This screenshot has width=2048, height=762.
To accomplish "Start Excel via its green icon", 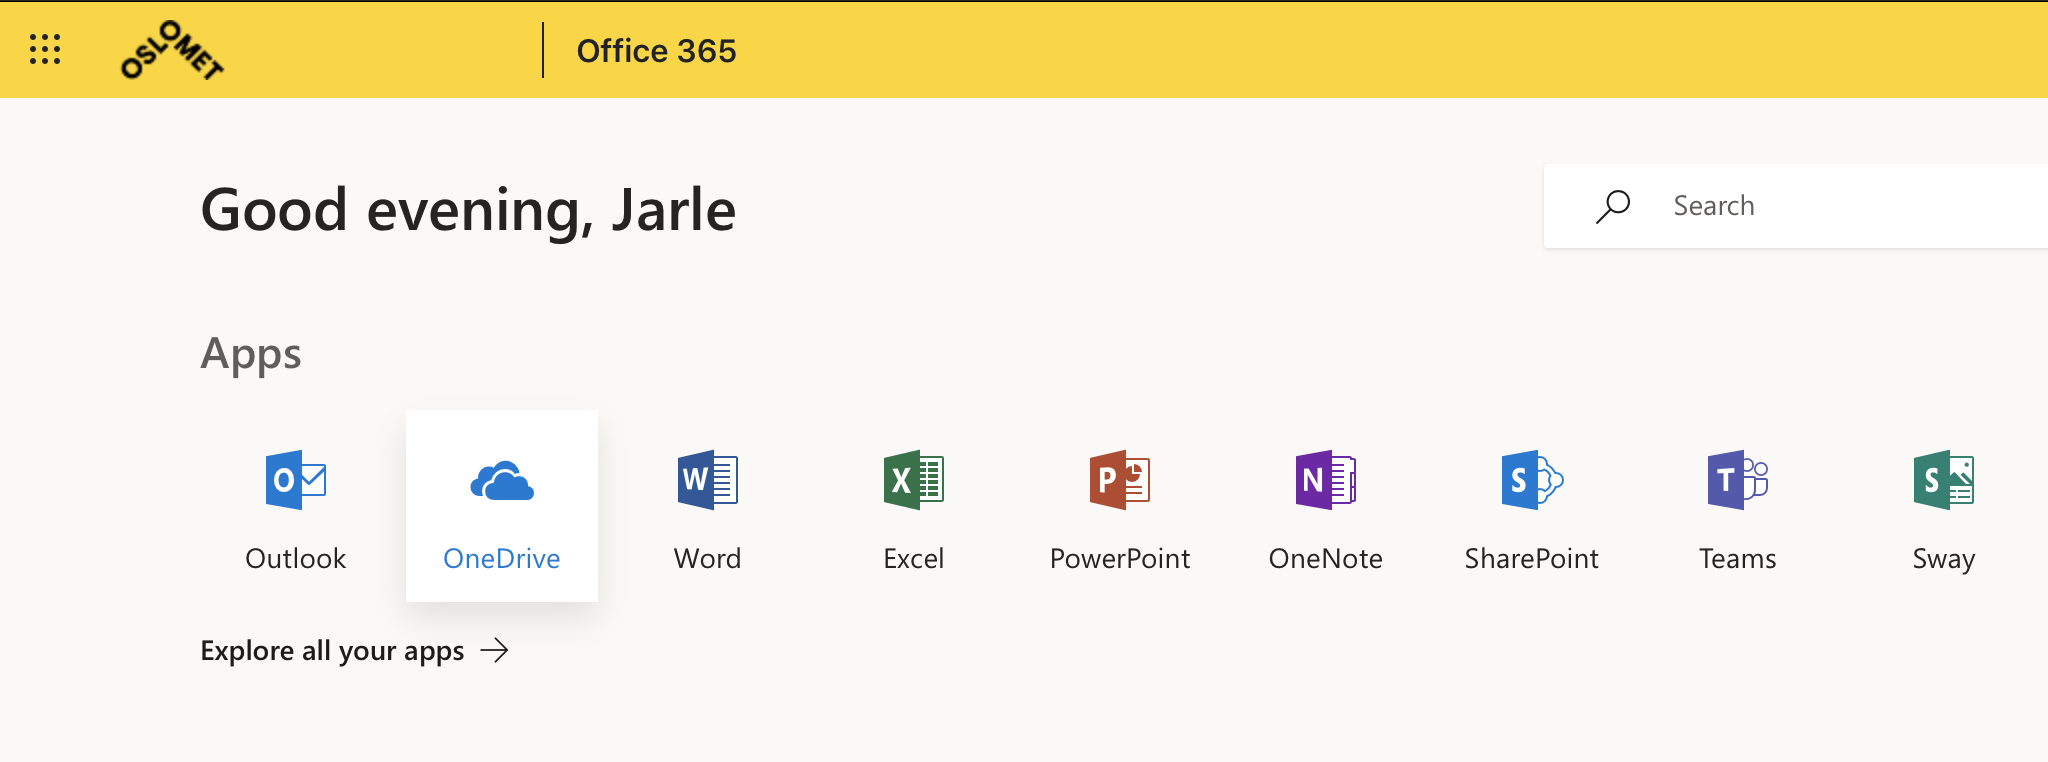I will coord(914,480).
